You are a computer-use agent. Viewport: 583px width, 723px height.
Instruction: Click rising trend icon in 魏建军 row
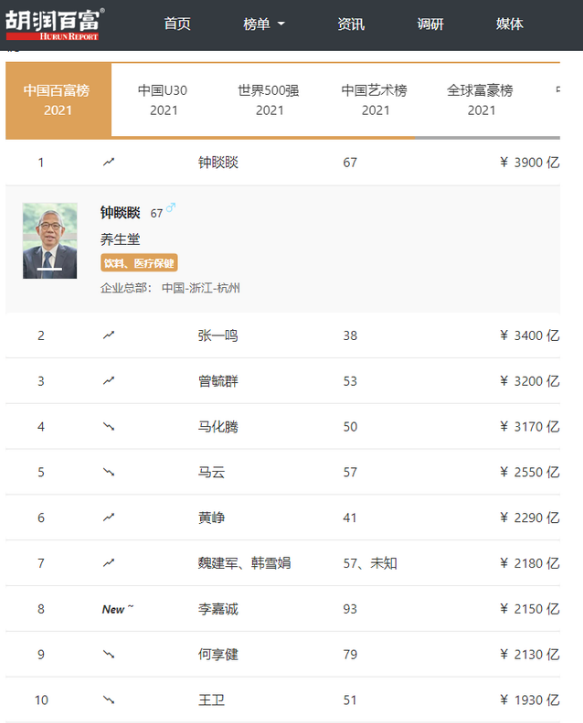(x=108, y=563)
